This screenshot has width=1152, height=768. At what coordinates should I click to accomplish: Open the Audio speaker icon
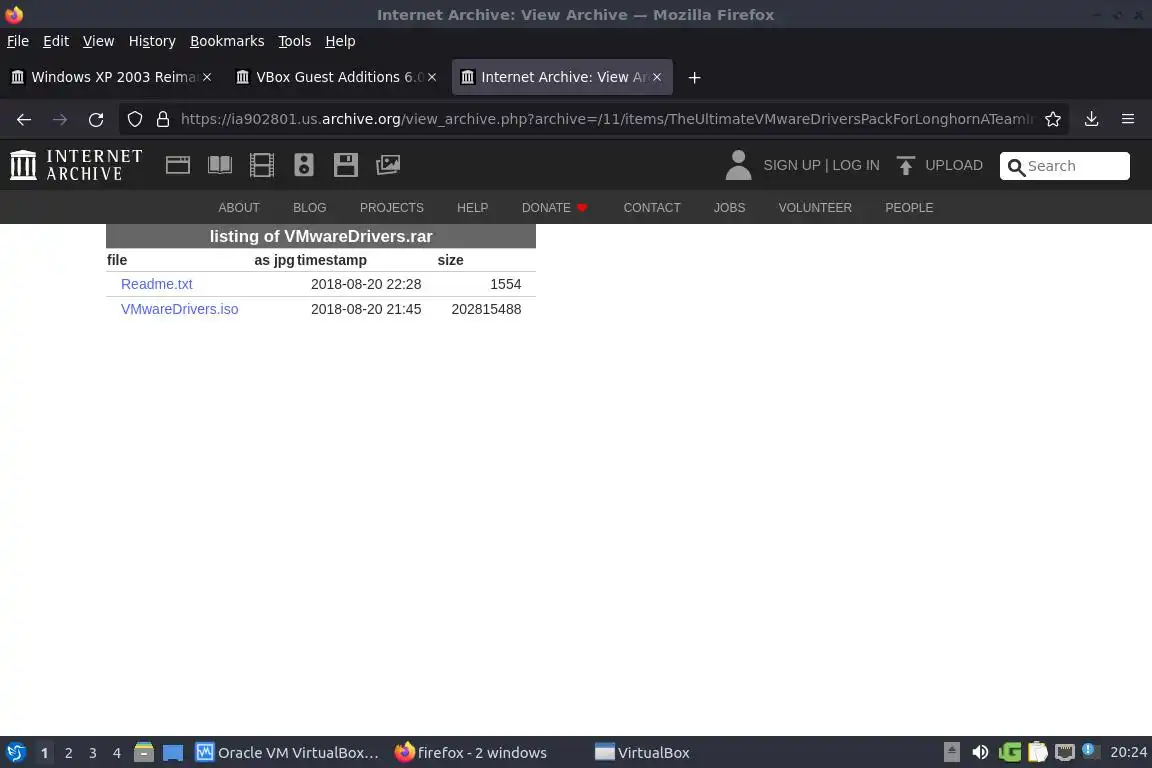[x=303, y=165]
